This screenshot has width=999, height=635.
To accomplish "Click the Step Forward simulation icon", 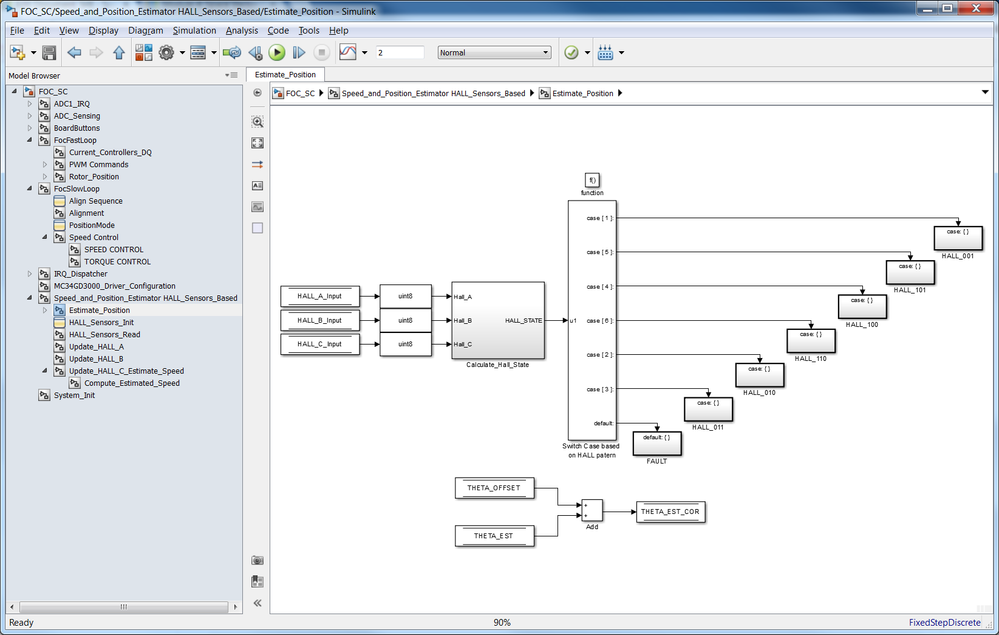I will click(x=299, y=53).
